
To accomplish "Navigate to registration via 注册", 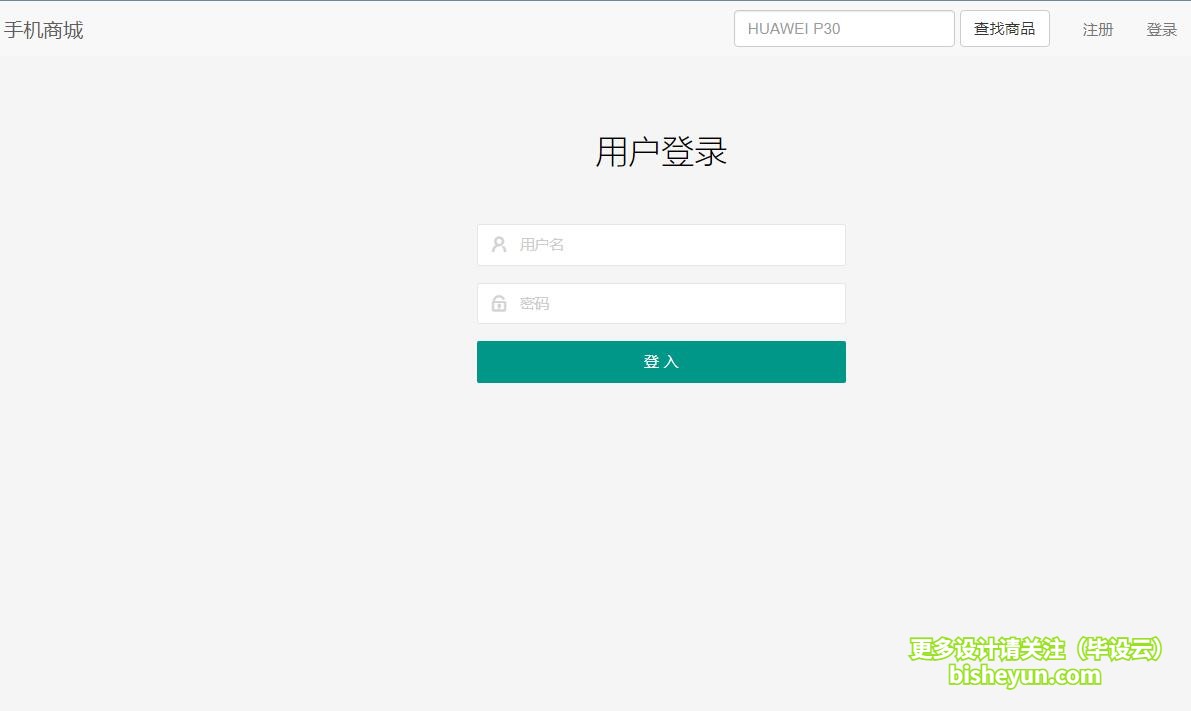I will pyautogui.click(x=1097, y=30).
